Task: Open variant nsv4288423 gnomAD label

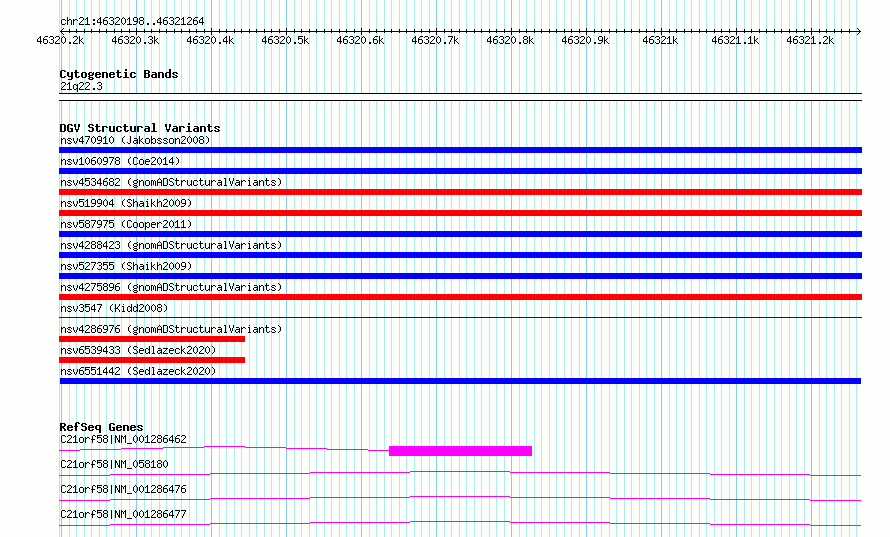Action: 171,245
